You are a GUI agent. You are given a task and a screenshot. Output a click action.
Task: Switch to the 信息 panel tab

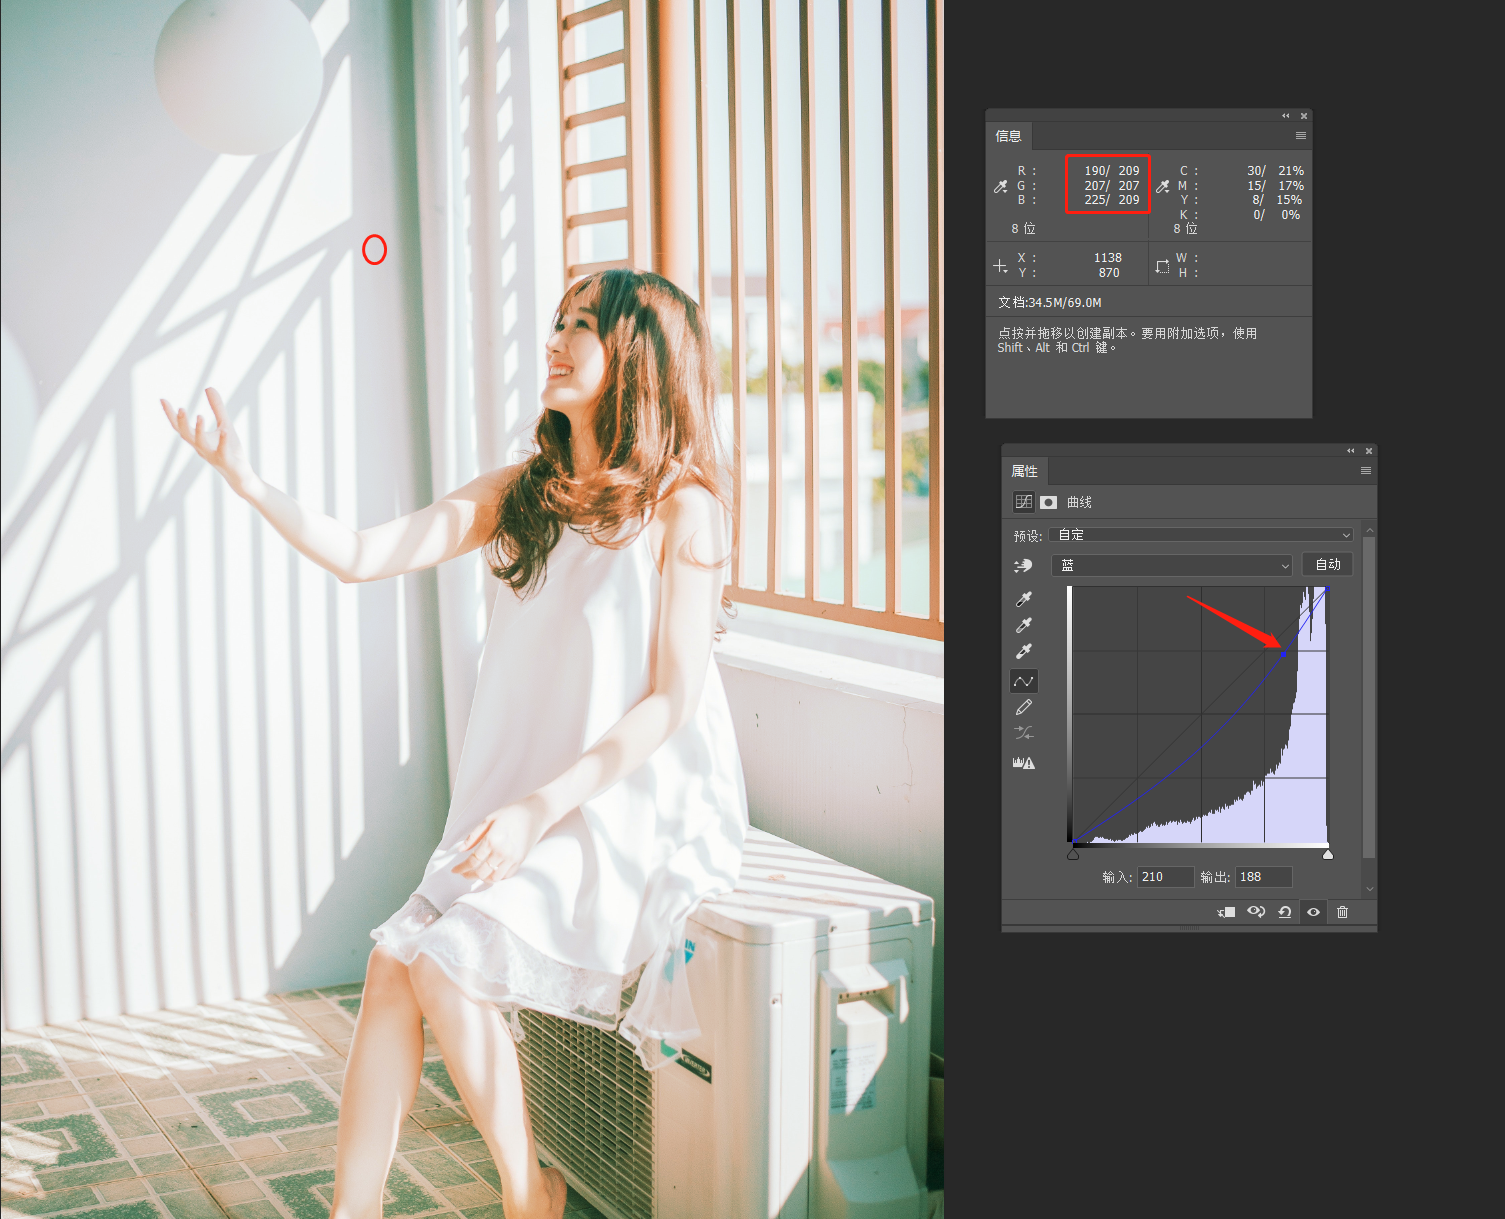1008,136
